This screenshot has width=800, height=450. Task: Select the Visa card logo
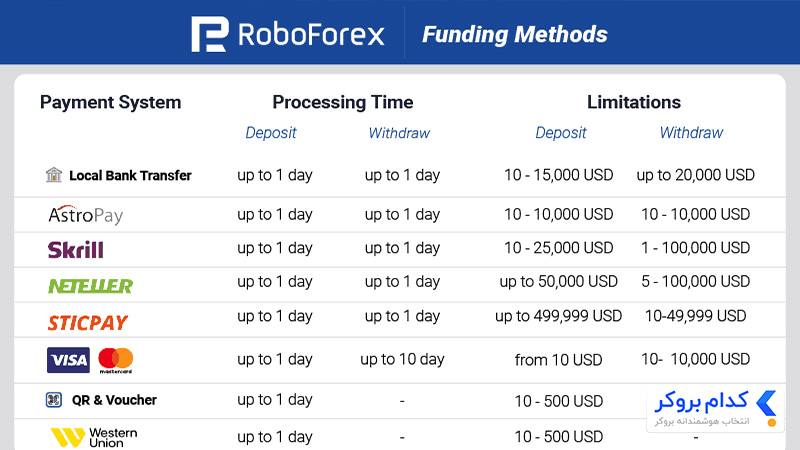point(68,360)
